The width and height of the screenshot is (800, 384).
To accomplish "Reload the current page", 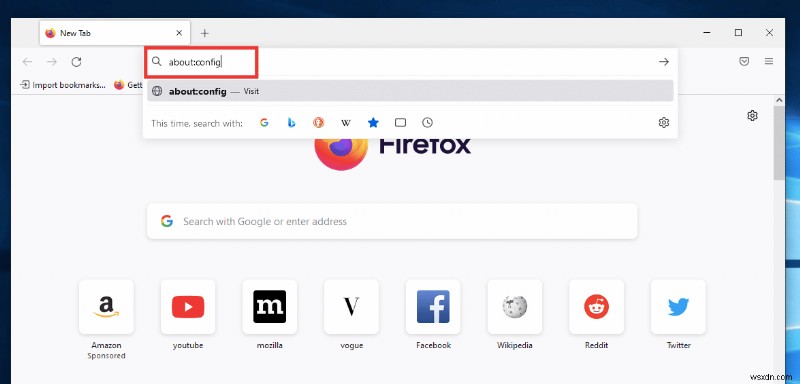I will pos(77,62).
